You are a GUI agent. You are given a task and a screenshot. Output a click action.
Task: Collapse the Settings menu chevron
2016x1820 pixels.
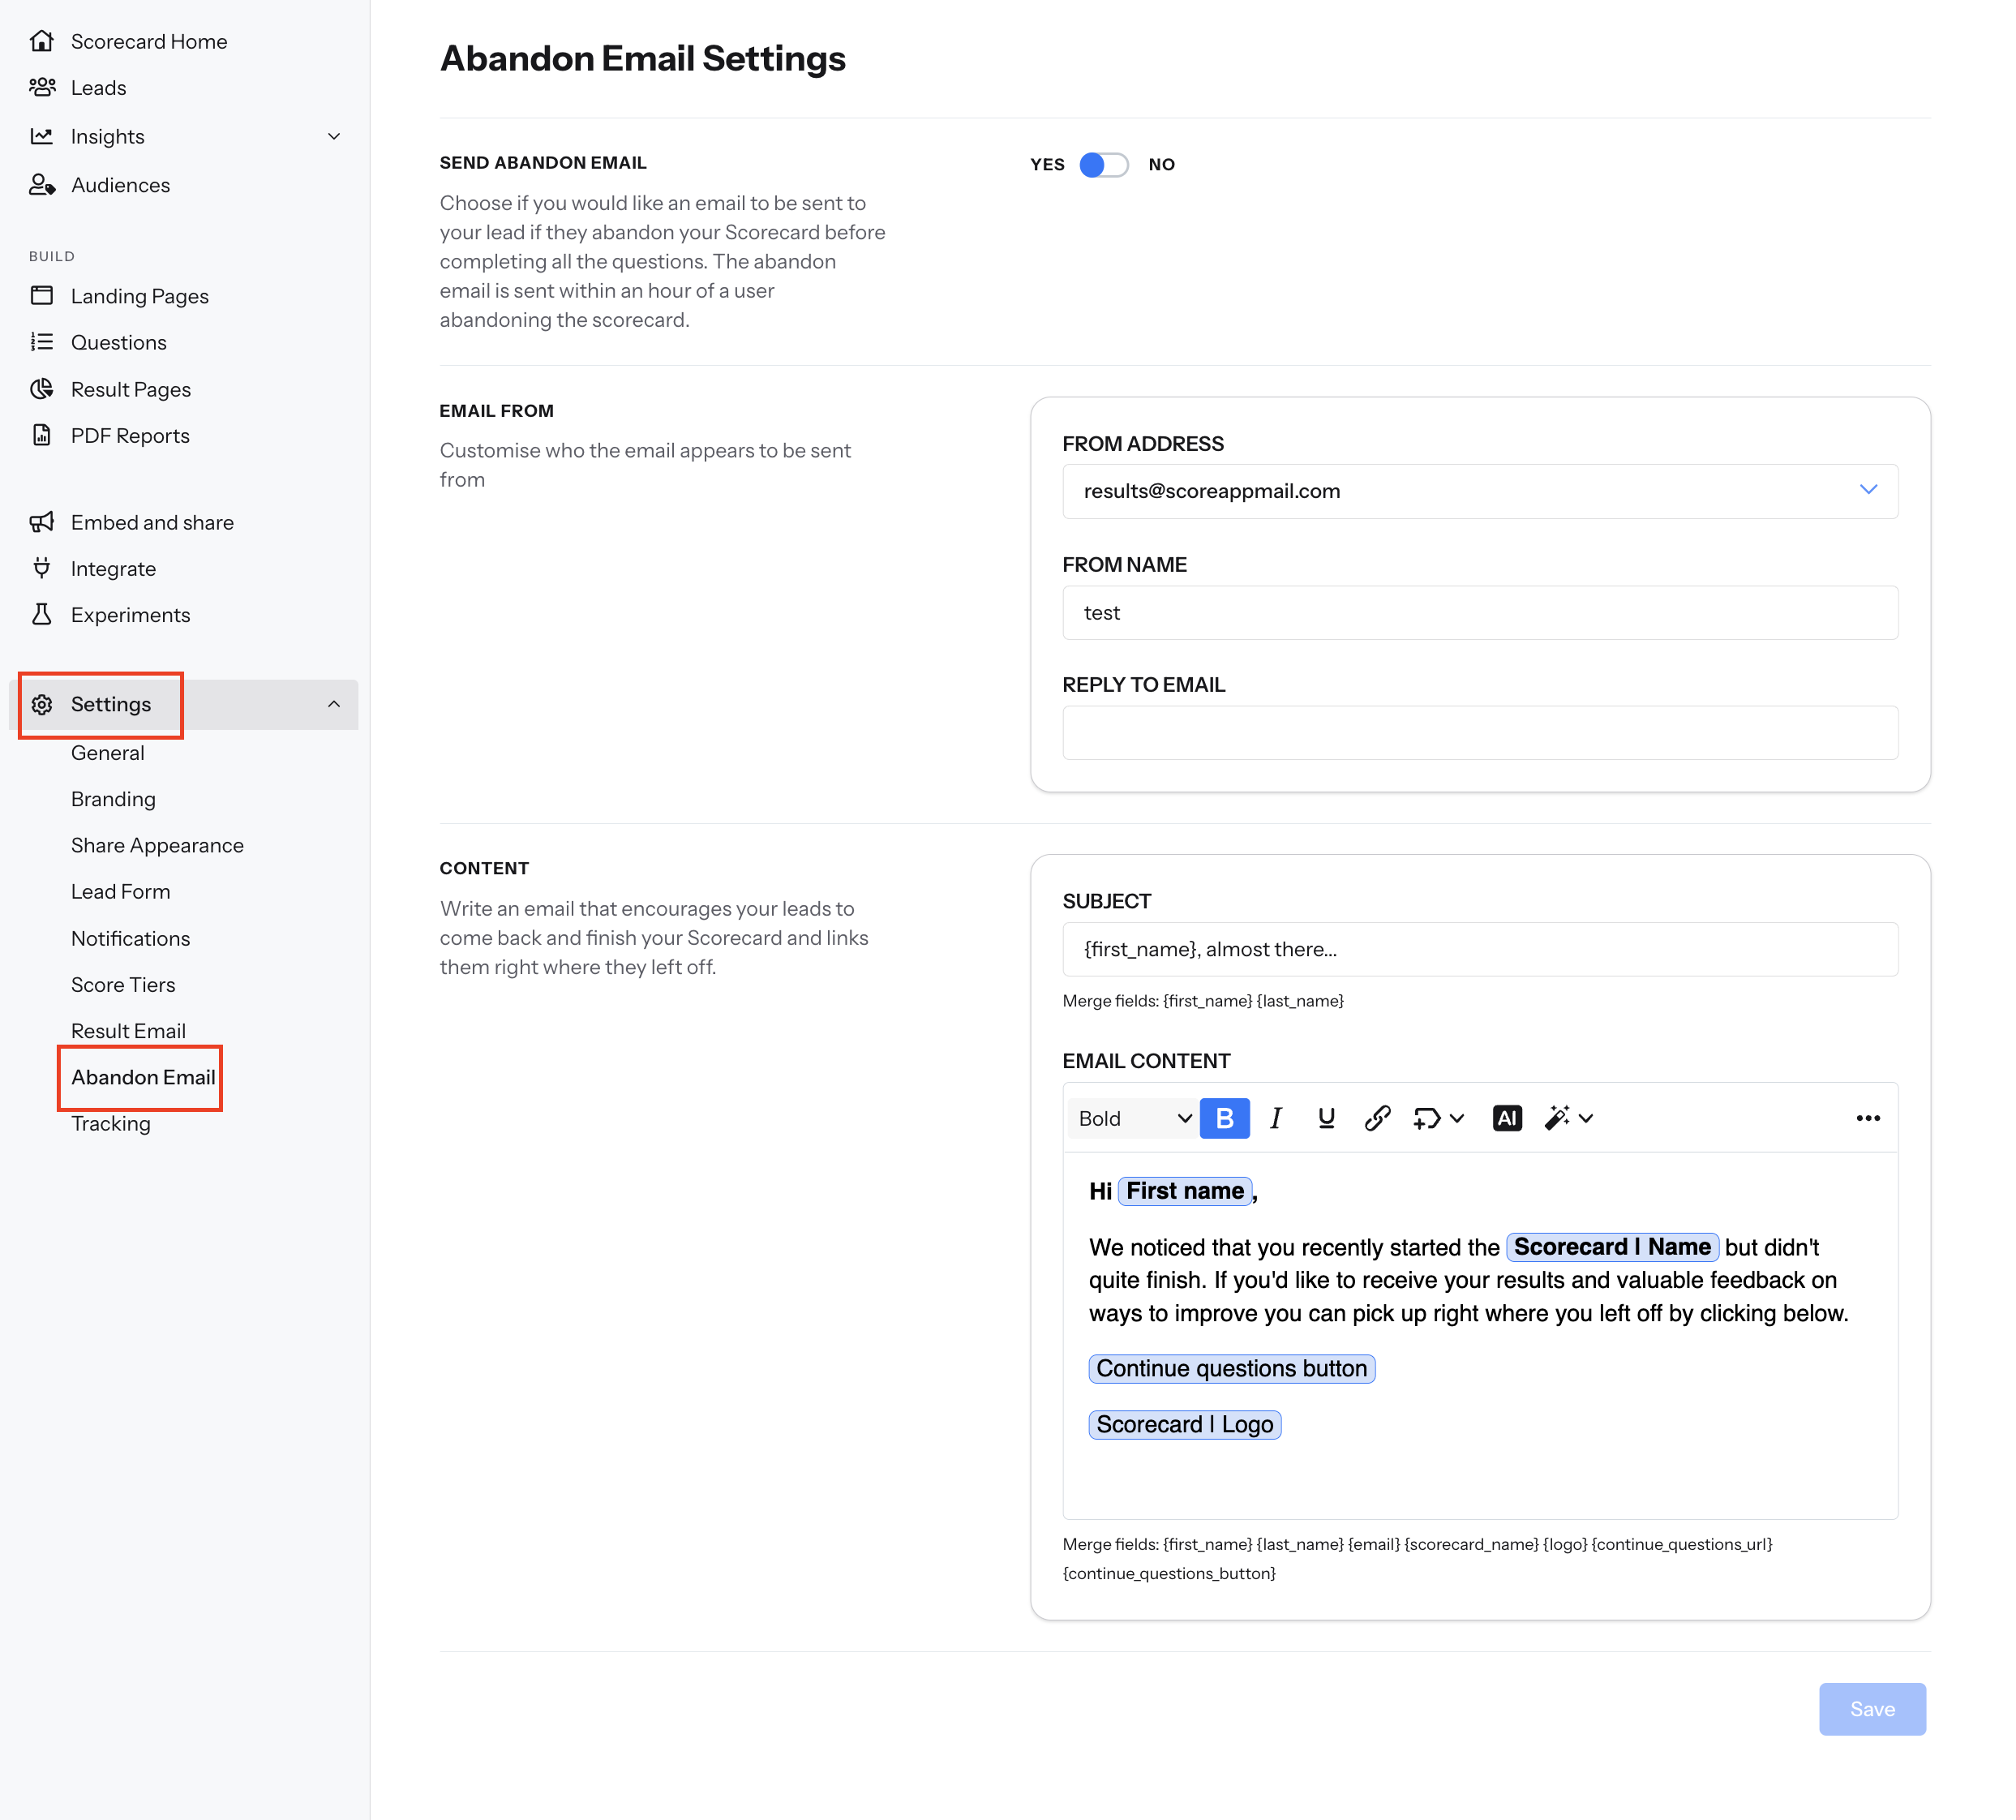[334, 704]
